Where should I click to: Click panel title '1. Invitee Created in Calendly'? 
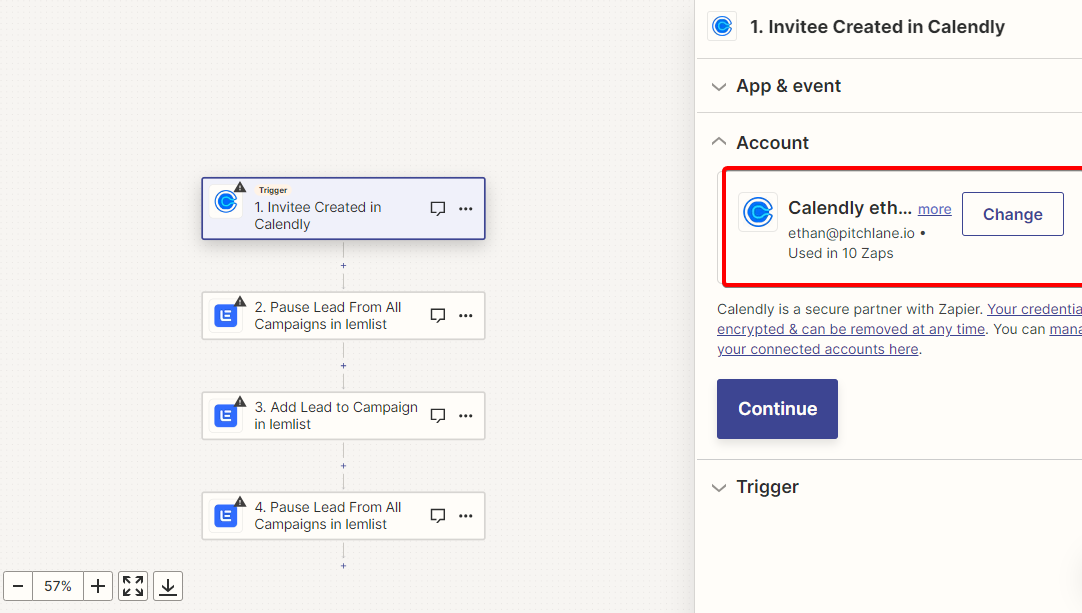pyautogui.click(x=877, y=27)
